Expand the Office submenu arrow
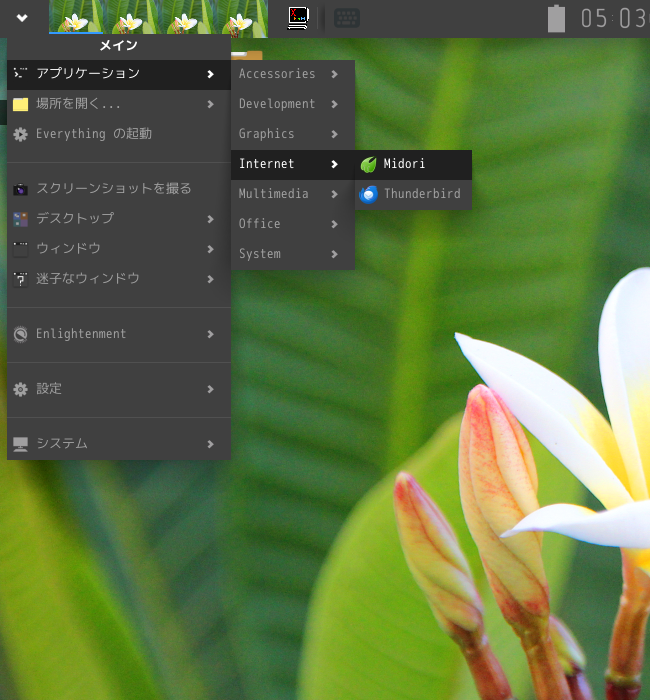Image resolution: width=650 pixels, height=700 pixels. [334, 224]
